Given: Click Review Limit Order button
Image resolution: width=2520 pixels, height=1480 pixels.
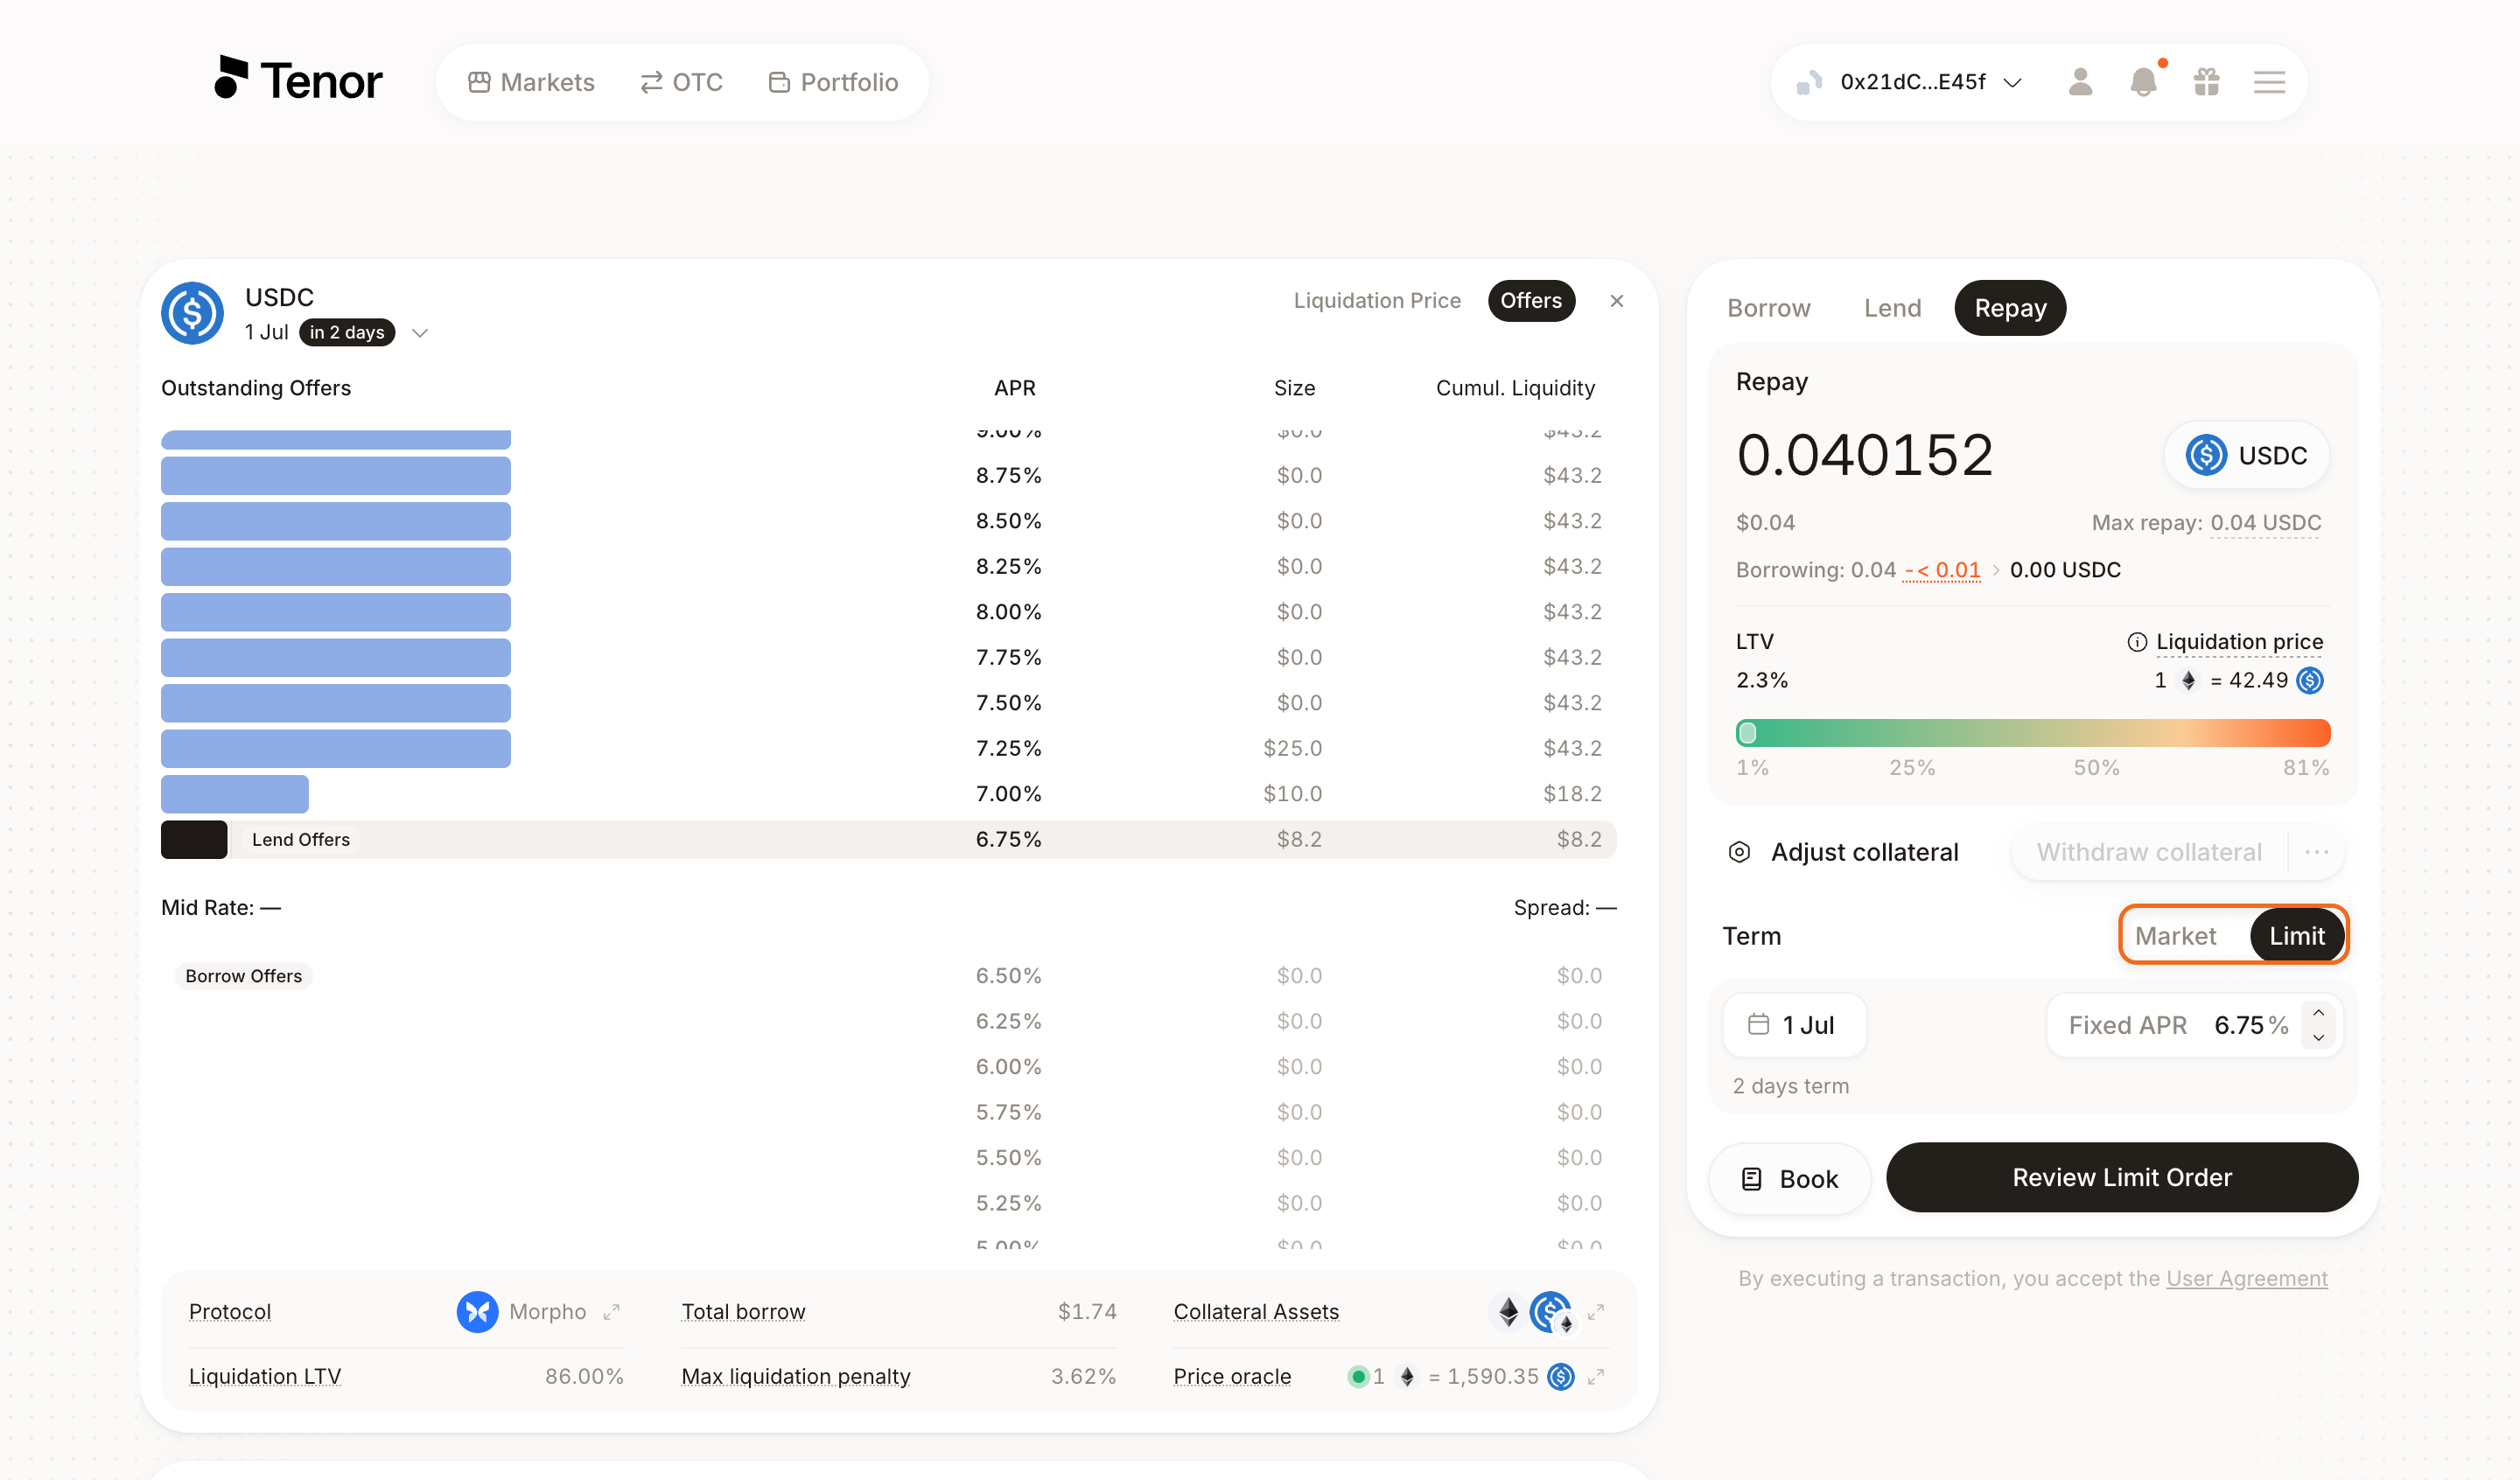Looking at the screenshot, I should click(2121, 1177).
